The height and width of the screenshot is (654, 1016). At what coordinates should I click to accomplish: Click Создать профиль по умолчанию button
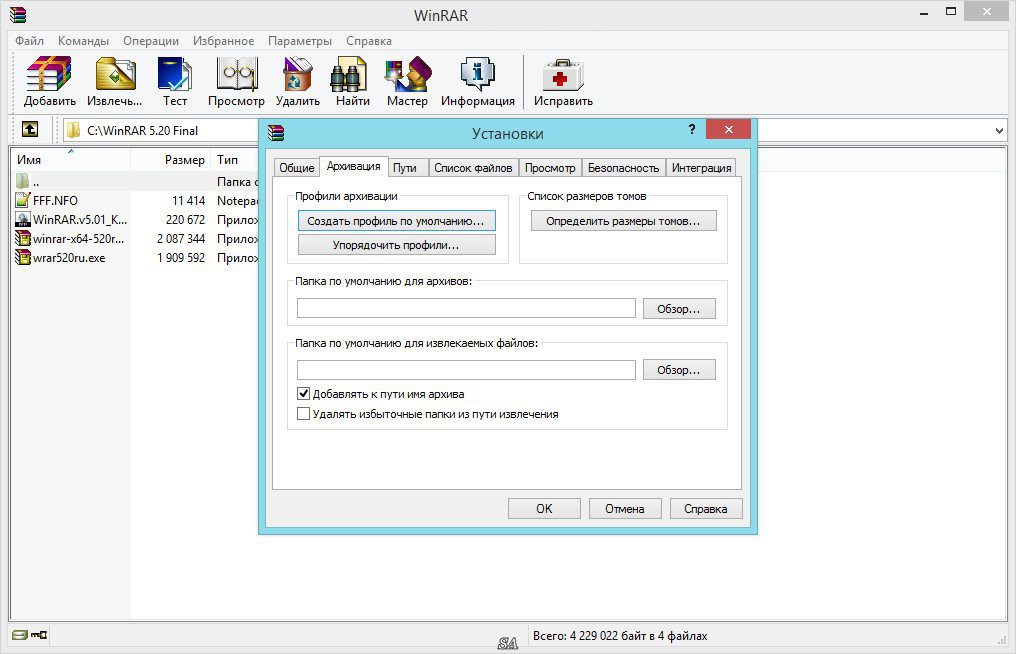pos(397,221)
